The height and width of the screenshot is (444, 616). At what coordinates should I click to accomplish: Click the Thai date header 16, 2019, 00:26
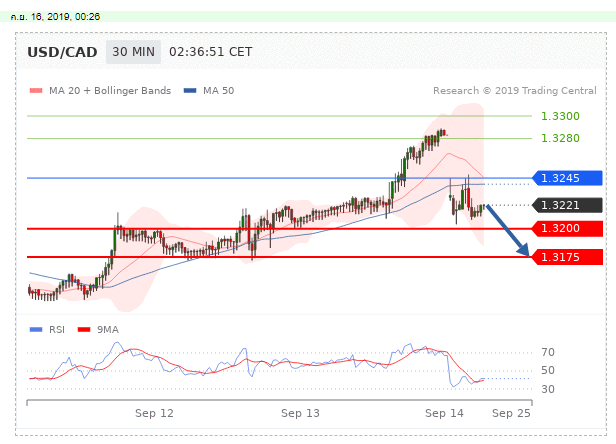(55, 17)
